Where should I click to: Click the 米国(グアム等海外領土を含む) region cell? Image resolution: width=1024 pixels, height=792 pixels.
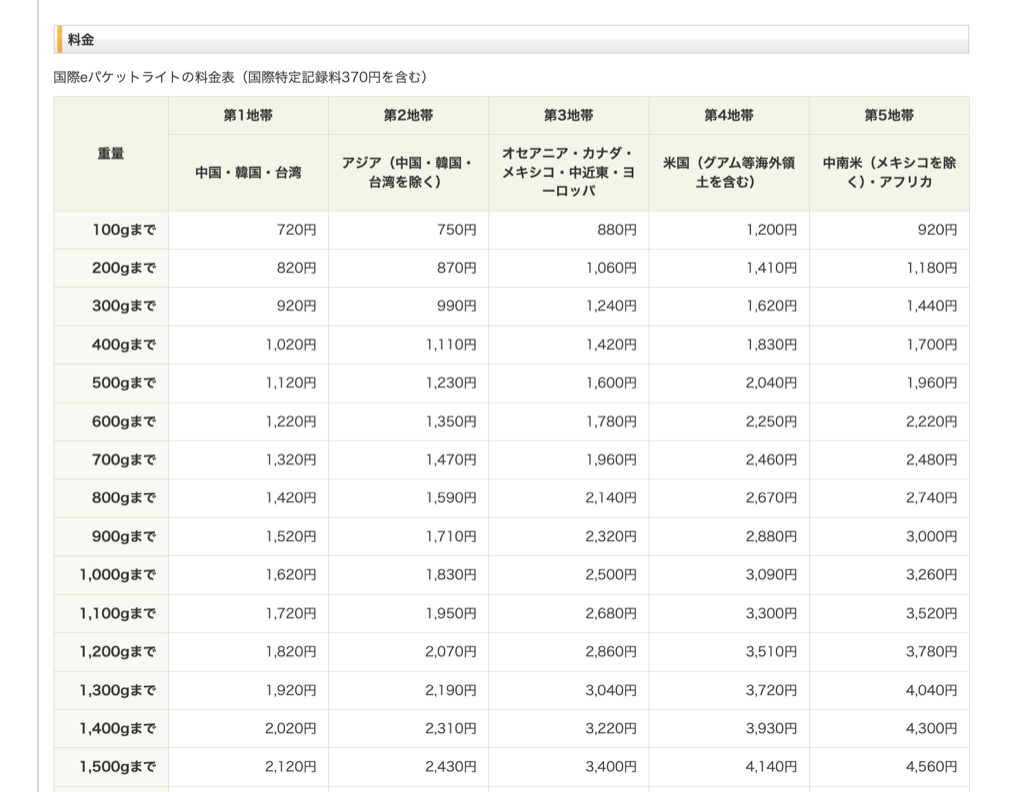[x=728, y=172]
